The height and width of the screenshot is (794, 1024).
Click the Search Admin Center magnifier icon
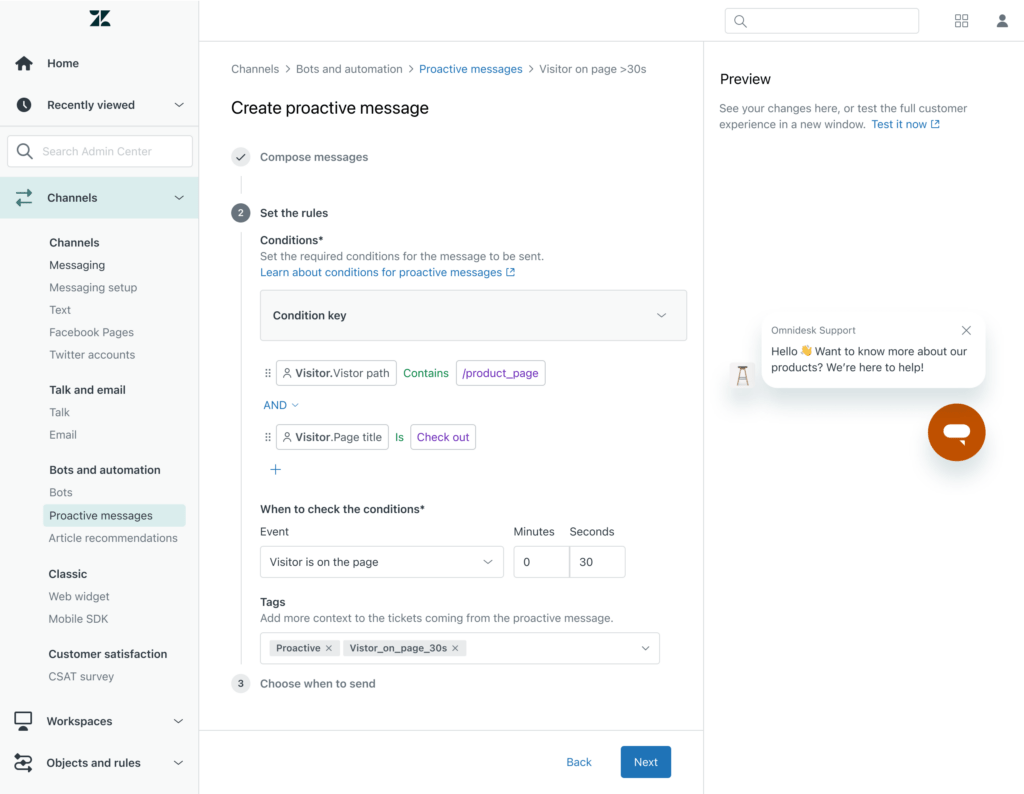25,151
